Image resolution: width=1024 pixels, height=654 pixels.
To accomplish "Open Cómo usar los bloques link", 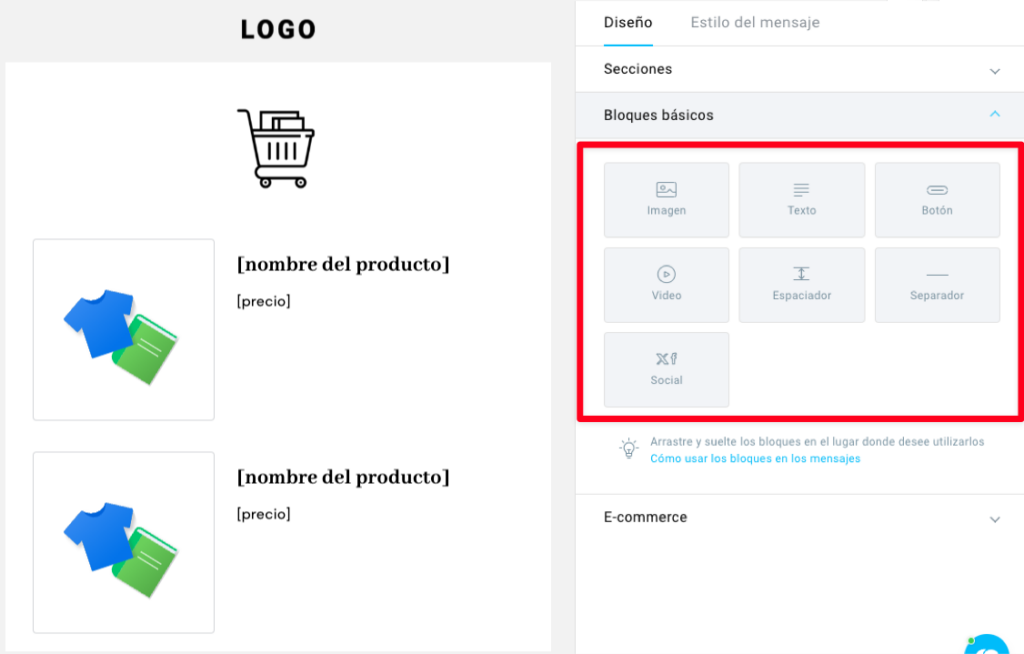I will [755, 459].
